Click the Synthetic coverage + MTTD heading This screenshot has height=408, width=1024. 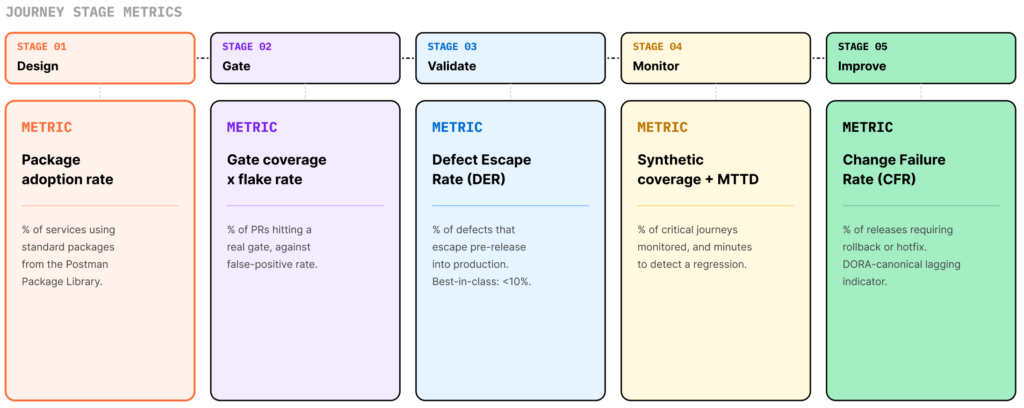698,170
